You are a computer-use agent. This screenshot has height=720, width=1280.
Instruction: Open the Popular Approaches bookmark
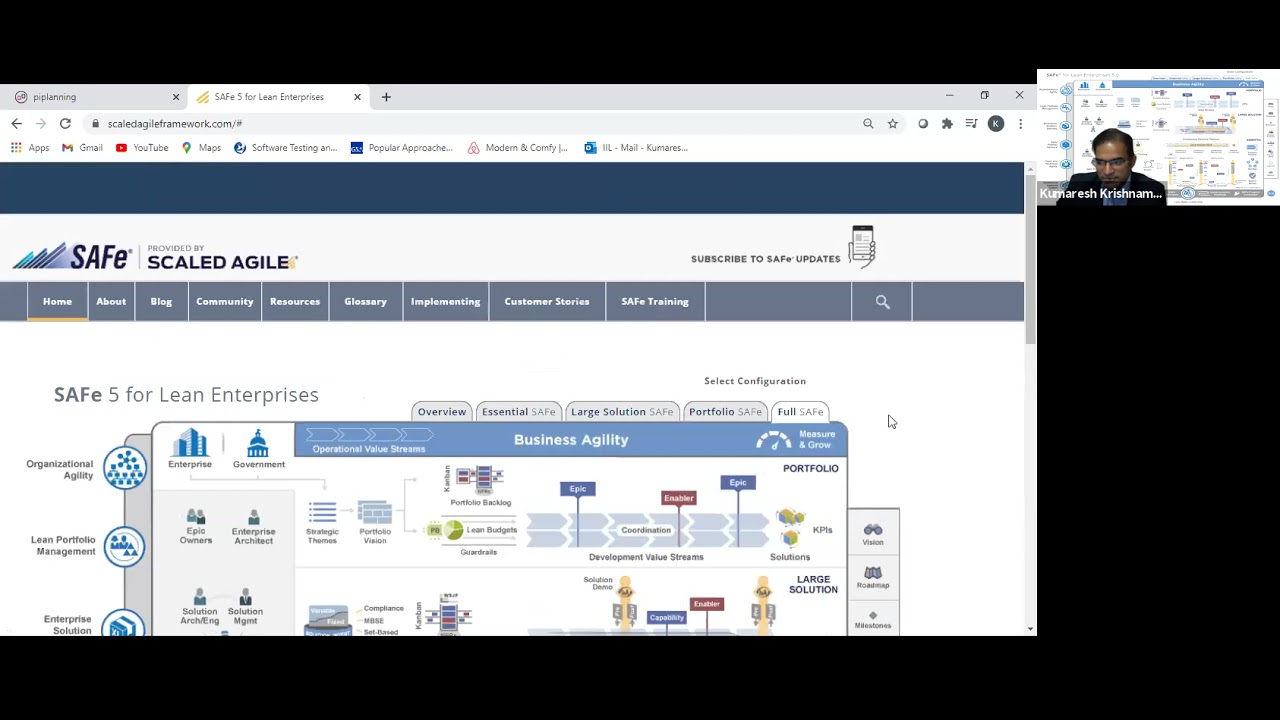tap(401, 148)
